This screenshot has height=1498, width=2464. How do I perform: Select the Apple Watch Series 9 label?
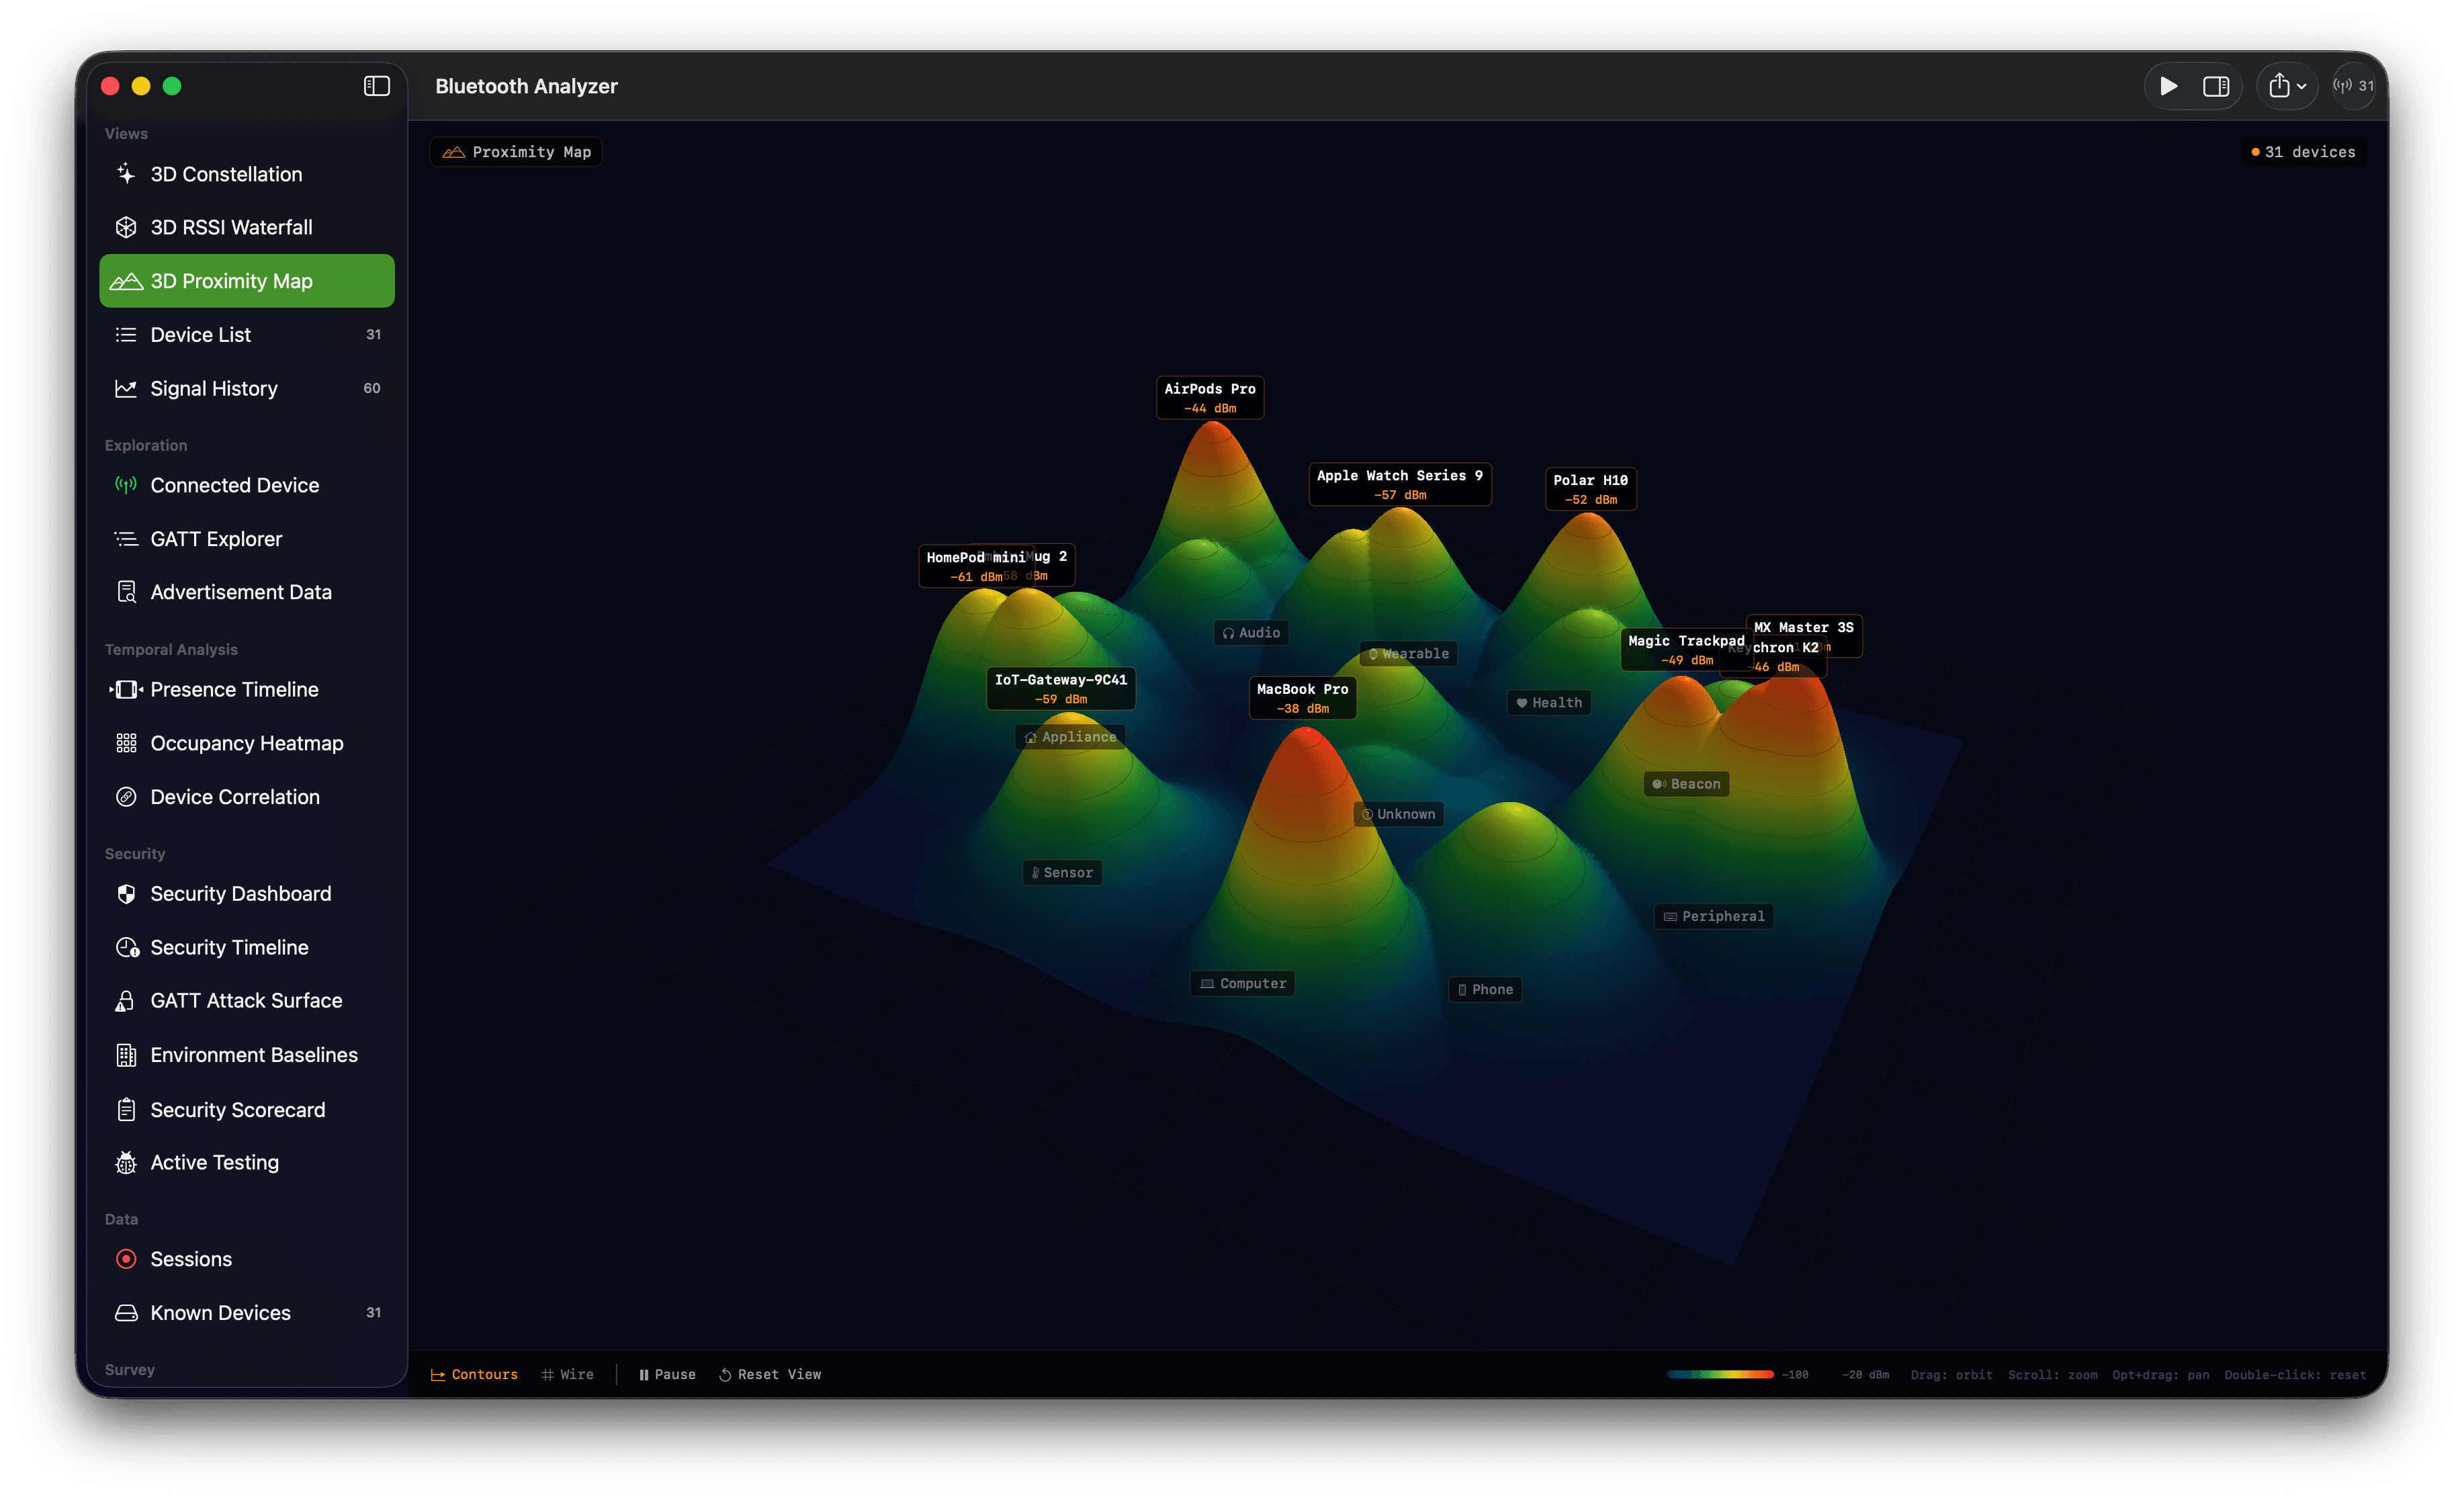(1400, 484)
